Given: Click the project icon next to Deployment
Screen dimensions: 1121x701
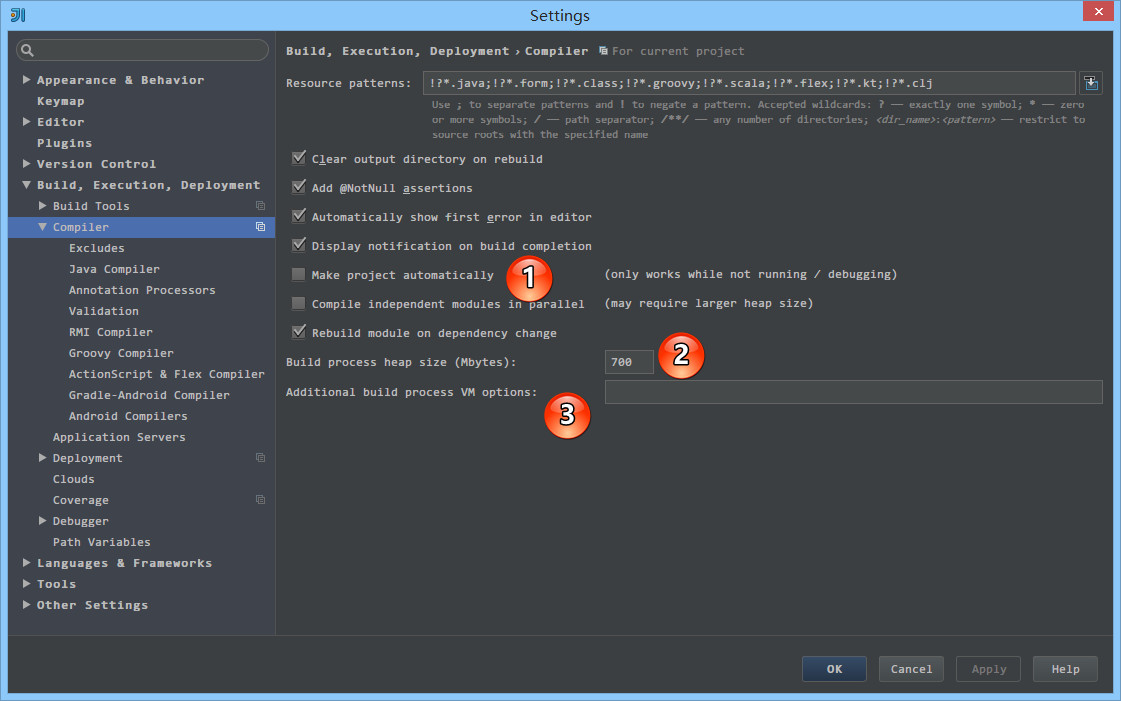Looking at the screenshot, I should coord(260,458).
